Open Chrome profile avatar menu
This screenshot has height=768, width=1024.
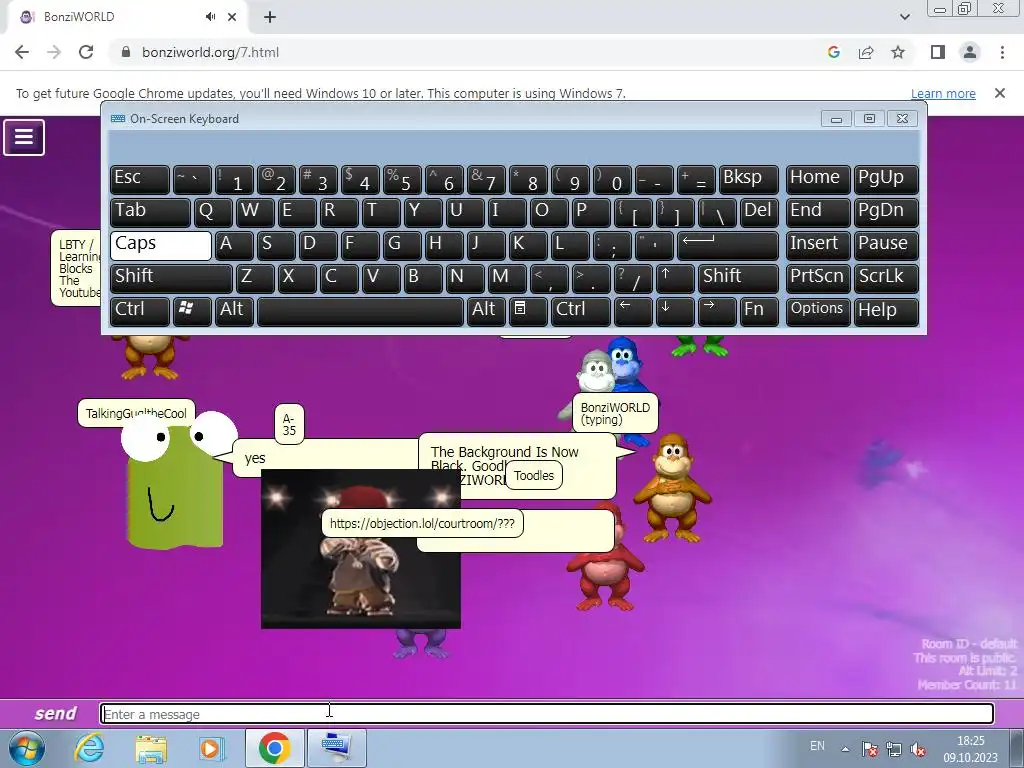970,52
